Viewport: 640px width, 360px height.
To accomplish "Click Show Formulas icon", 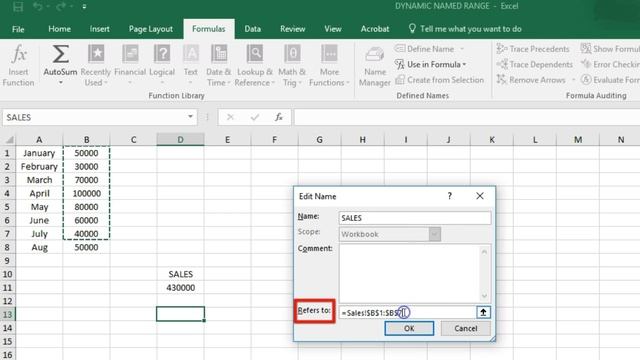I will pos(586,49).
